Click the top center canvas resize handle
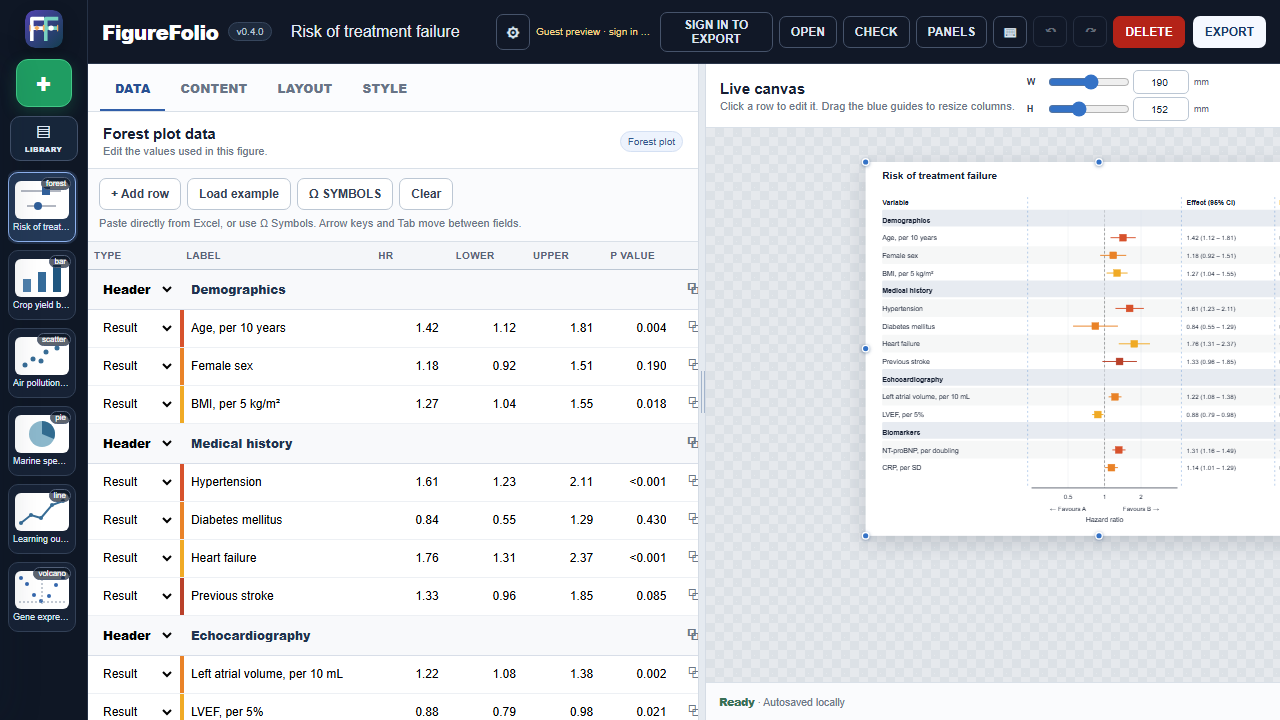 point(1099,162)
